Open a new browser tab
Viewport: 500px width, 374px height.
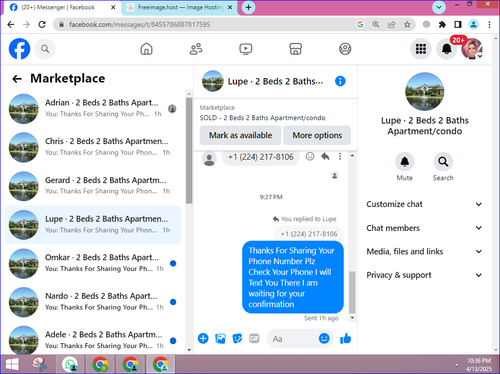point(248,7)
